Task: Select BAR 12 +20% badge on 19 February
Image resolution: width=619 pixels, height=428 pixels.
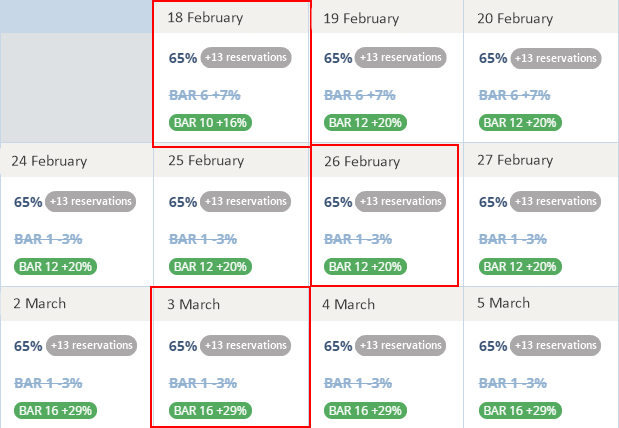Action: 365,123
